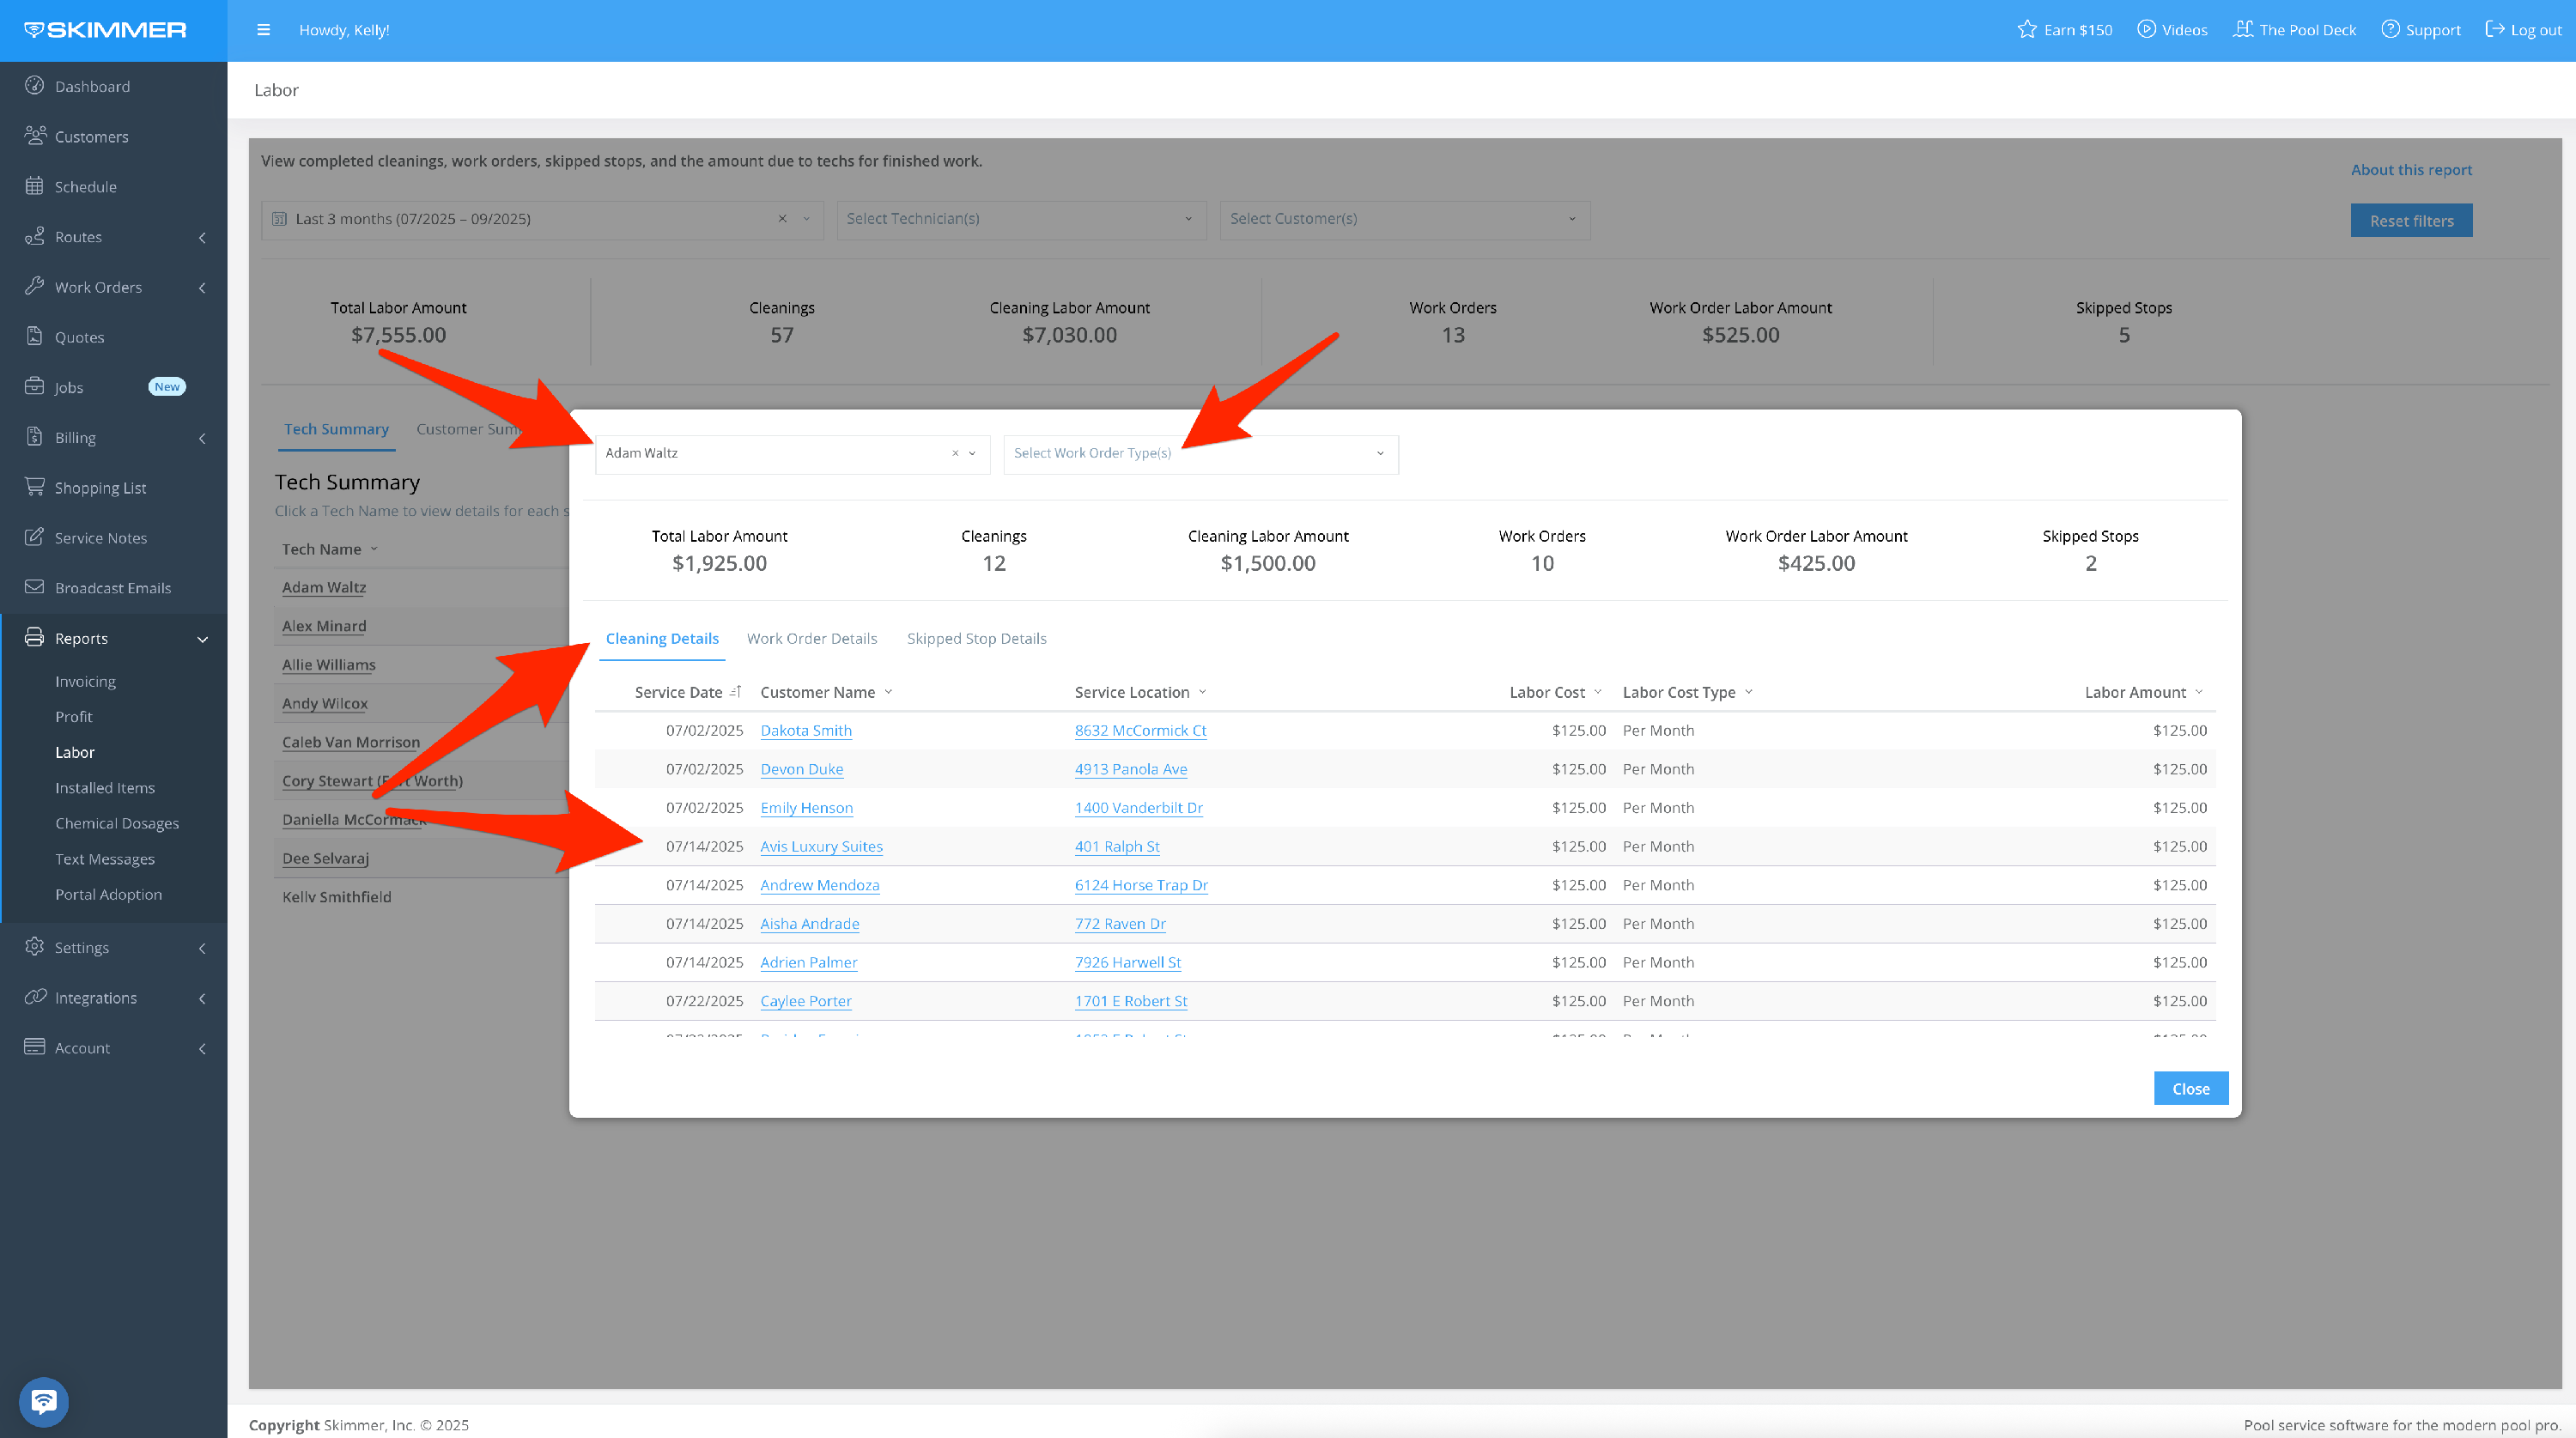Open the Customer Name column filter arrow

(x=888, y=692)
